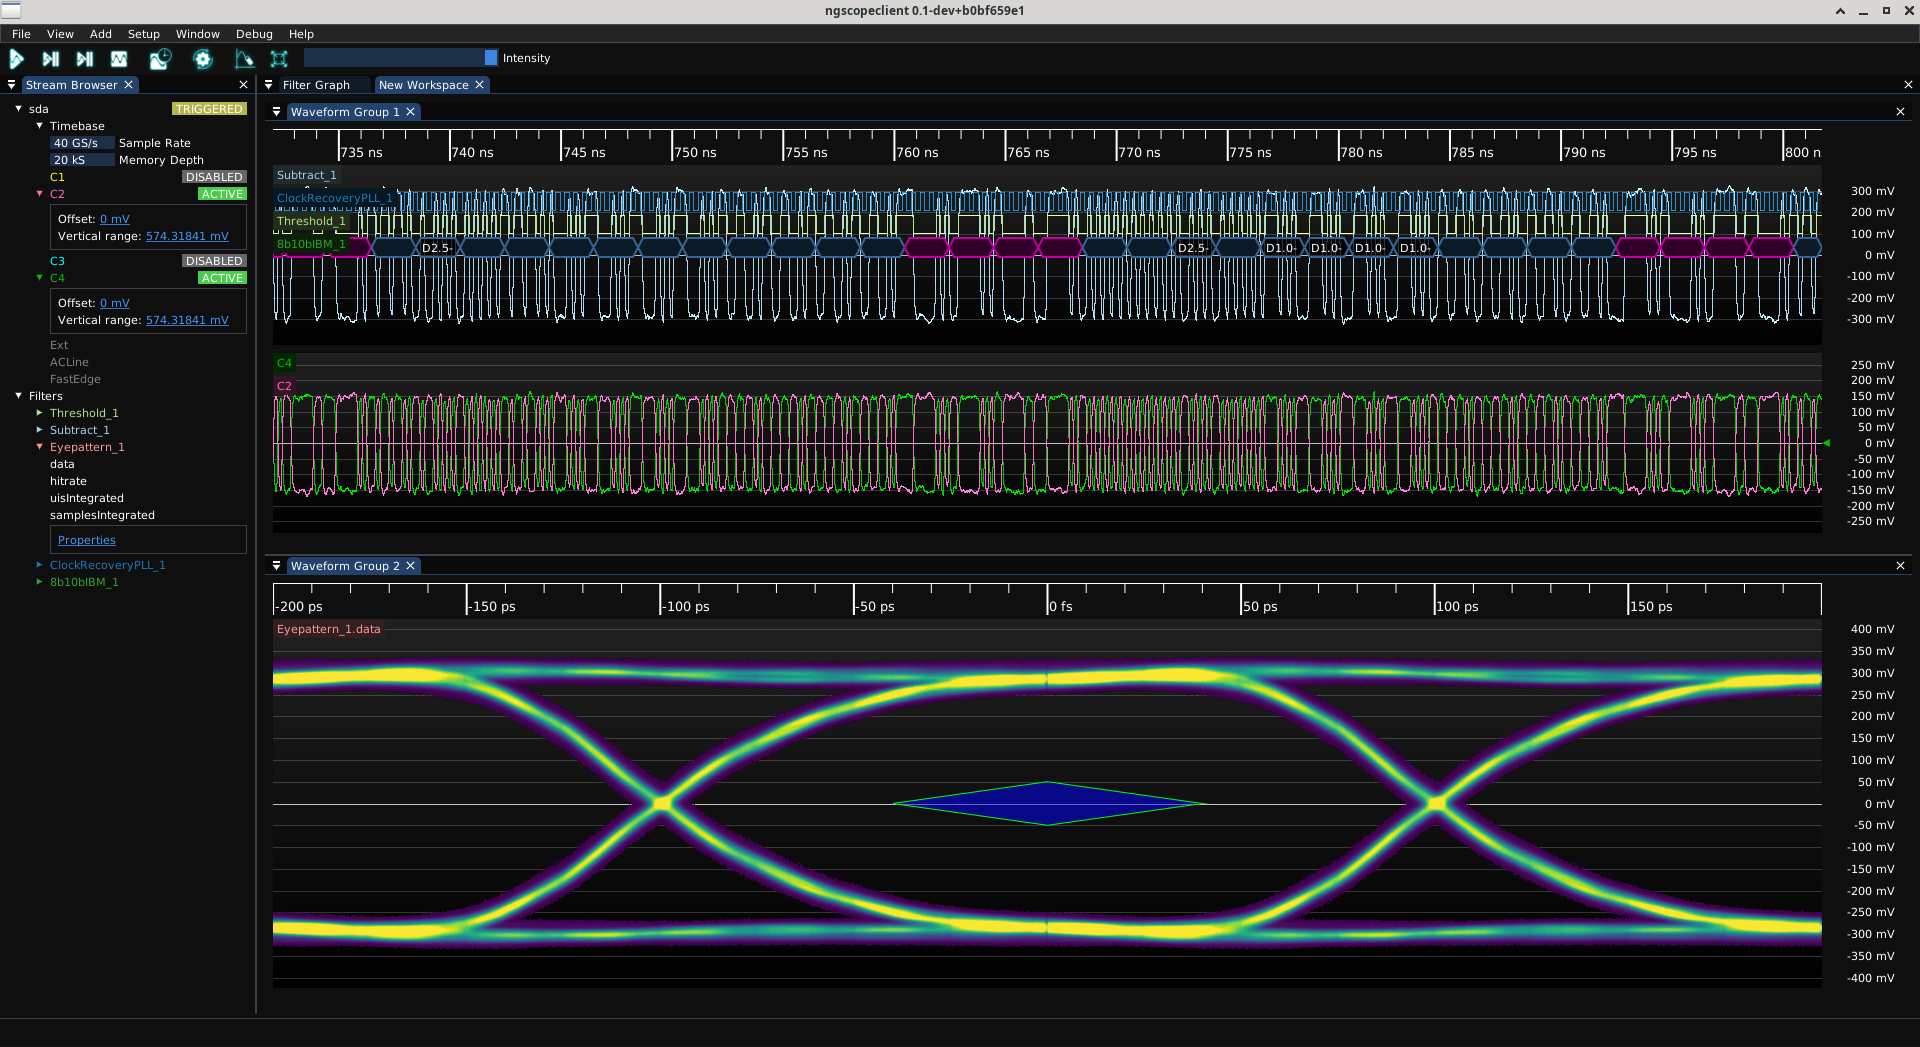Click the stop trigger waveform icon
This screenshot has height=1047, width=1920.
point(119,59)
